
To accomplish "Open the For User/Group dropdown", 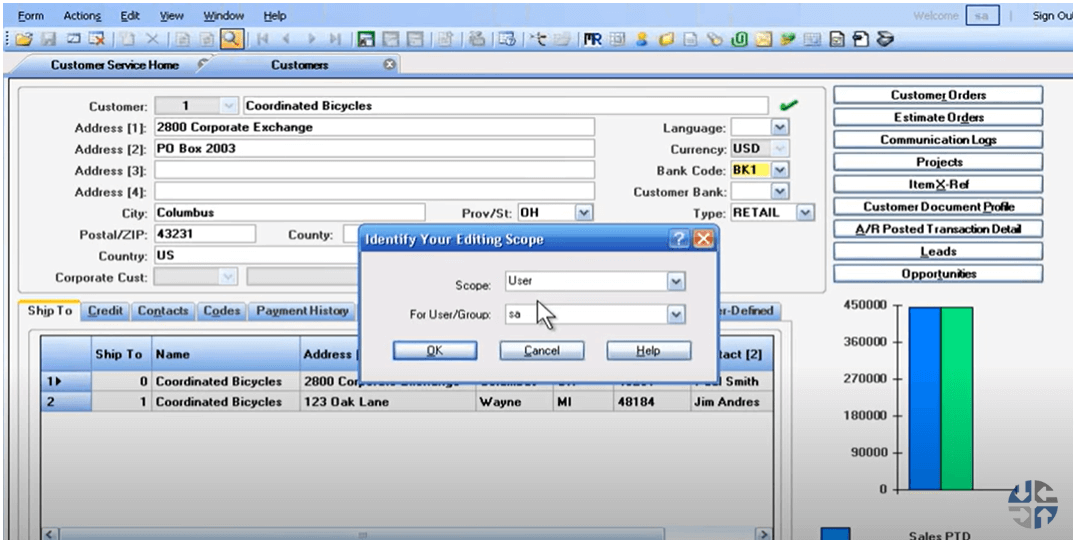I will [x=676, y=314].
